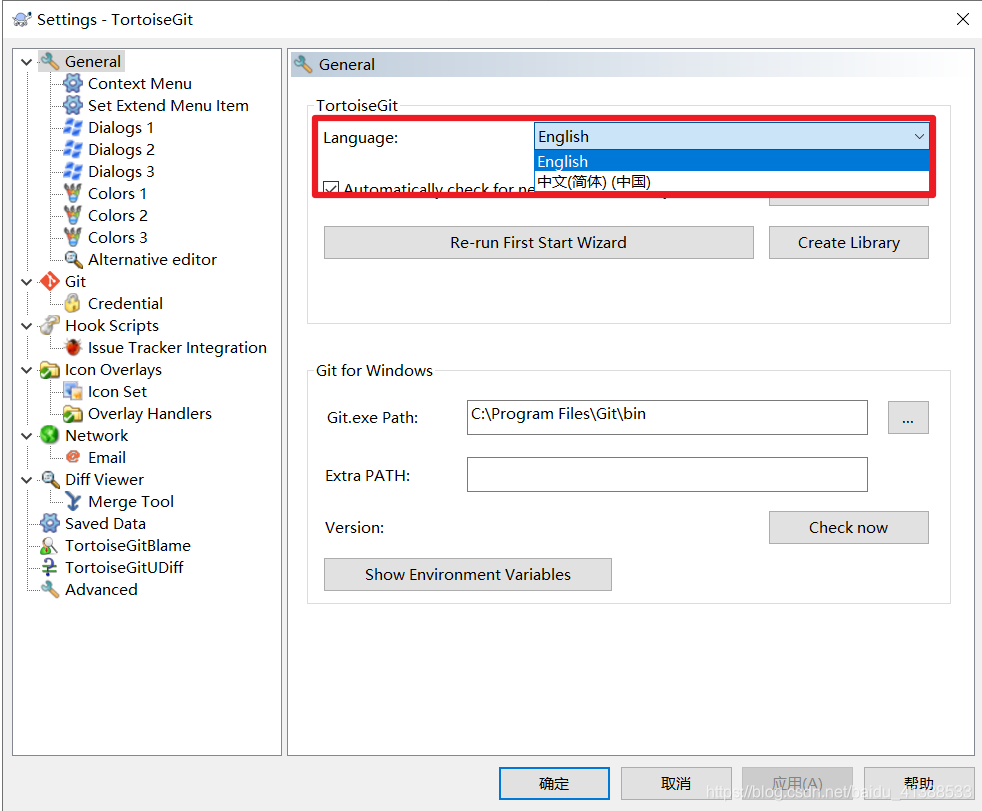Click Show Environment Variables button
982x811 pixels.
click(x=468, y=574)
